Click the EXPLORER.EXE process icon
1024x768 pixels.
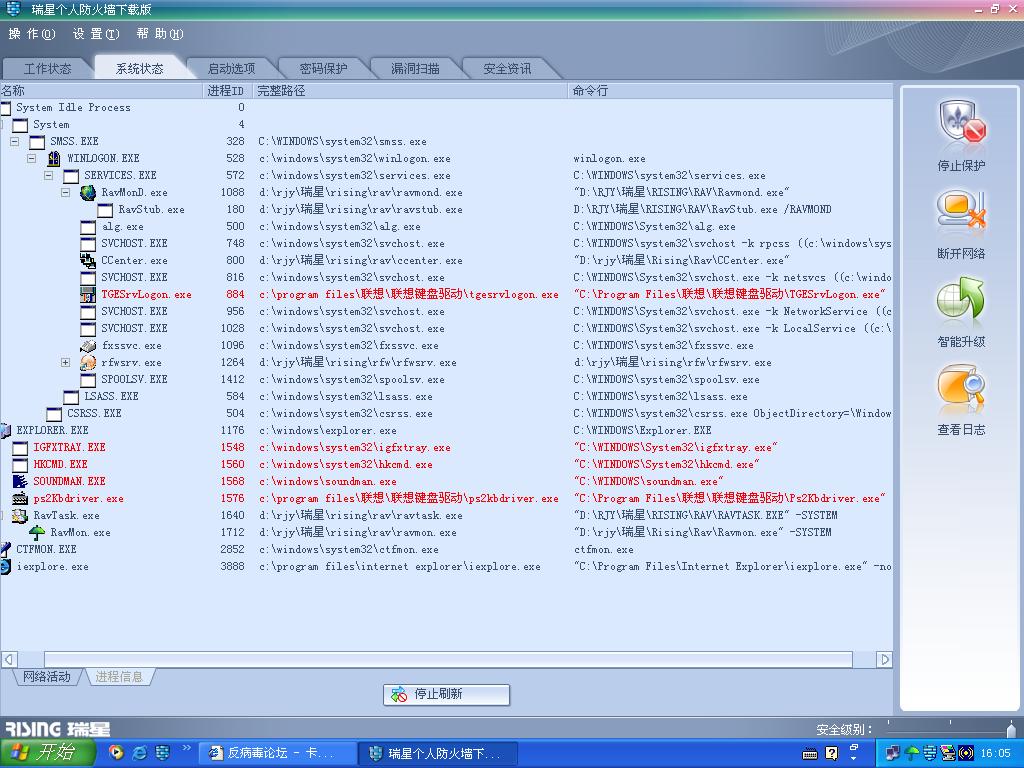pos(5,430)
